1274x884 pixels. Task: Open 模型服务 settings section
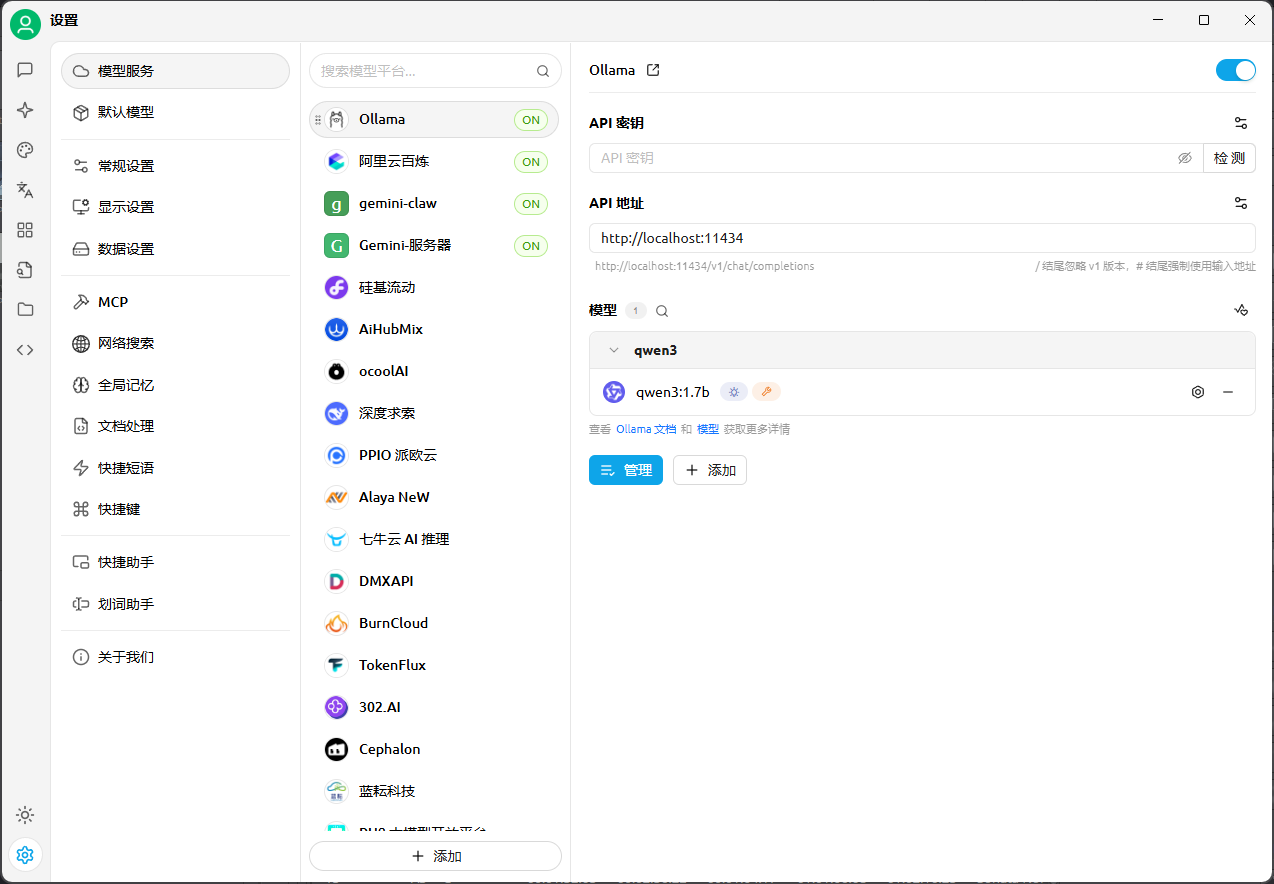point(175,71)
